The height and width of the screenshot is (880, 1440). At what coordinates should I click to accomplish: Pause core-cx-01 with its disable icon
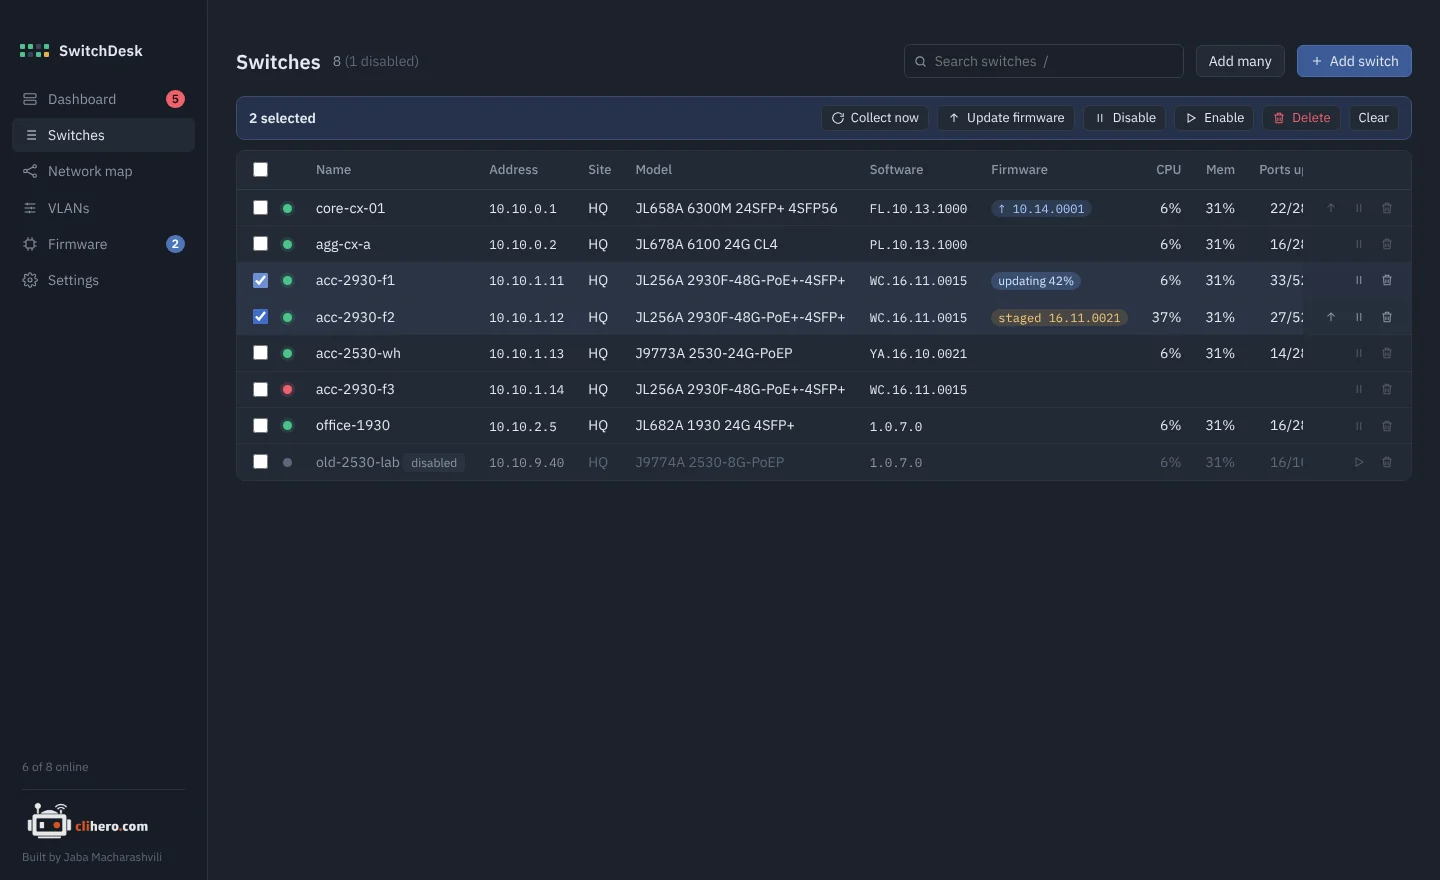[x=1359, y=208]
